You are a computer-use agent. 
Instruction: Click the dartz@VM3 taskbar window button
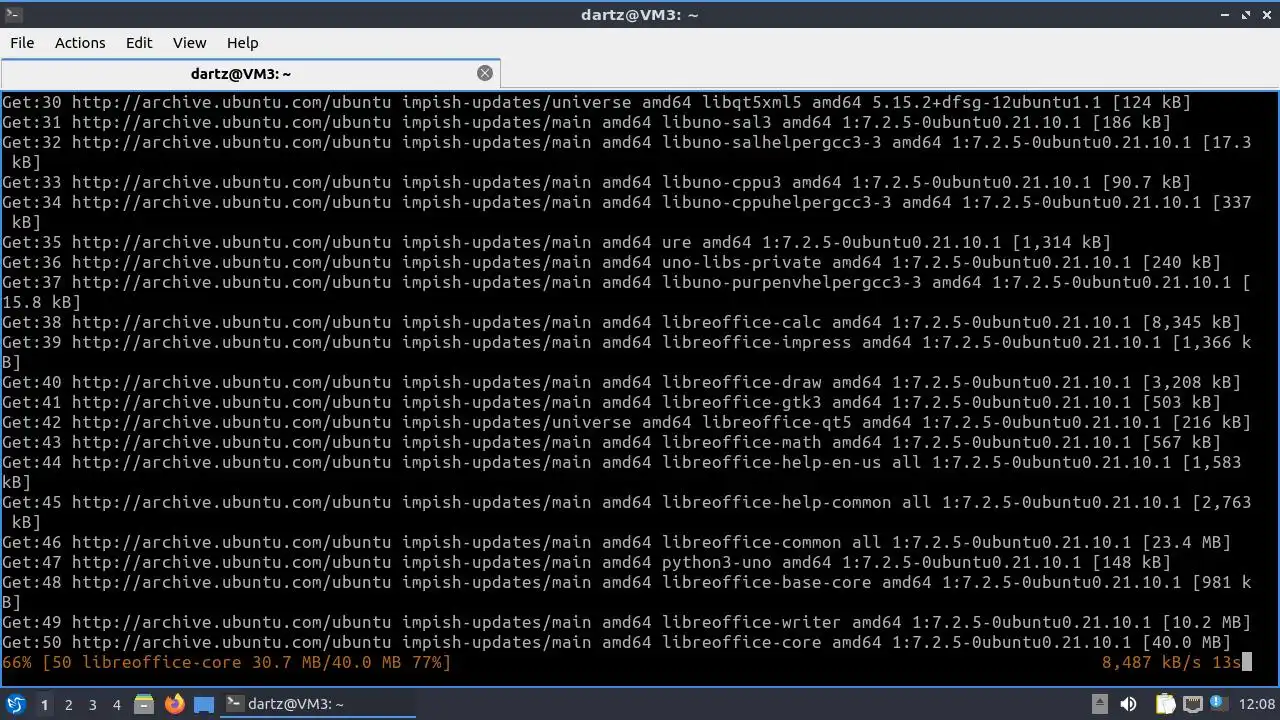(x=318, y=705)
